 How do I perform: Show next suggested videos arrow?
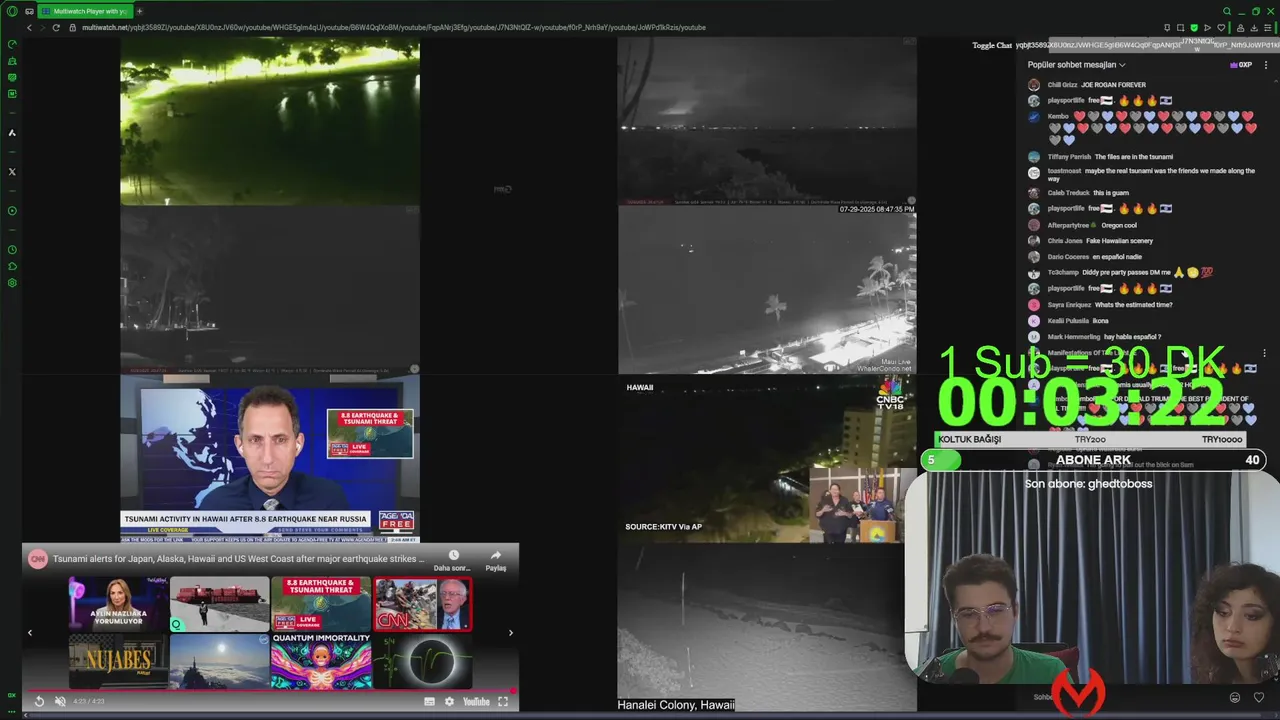(x=511, y=632)
